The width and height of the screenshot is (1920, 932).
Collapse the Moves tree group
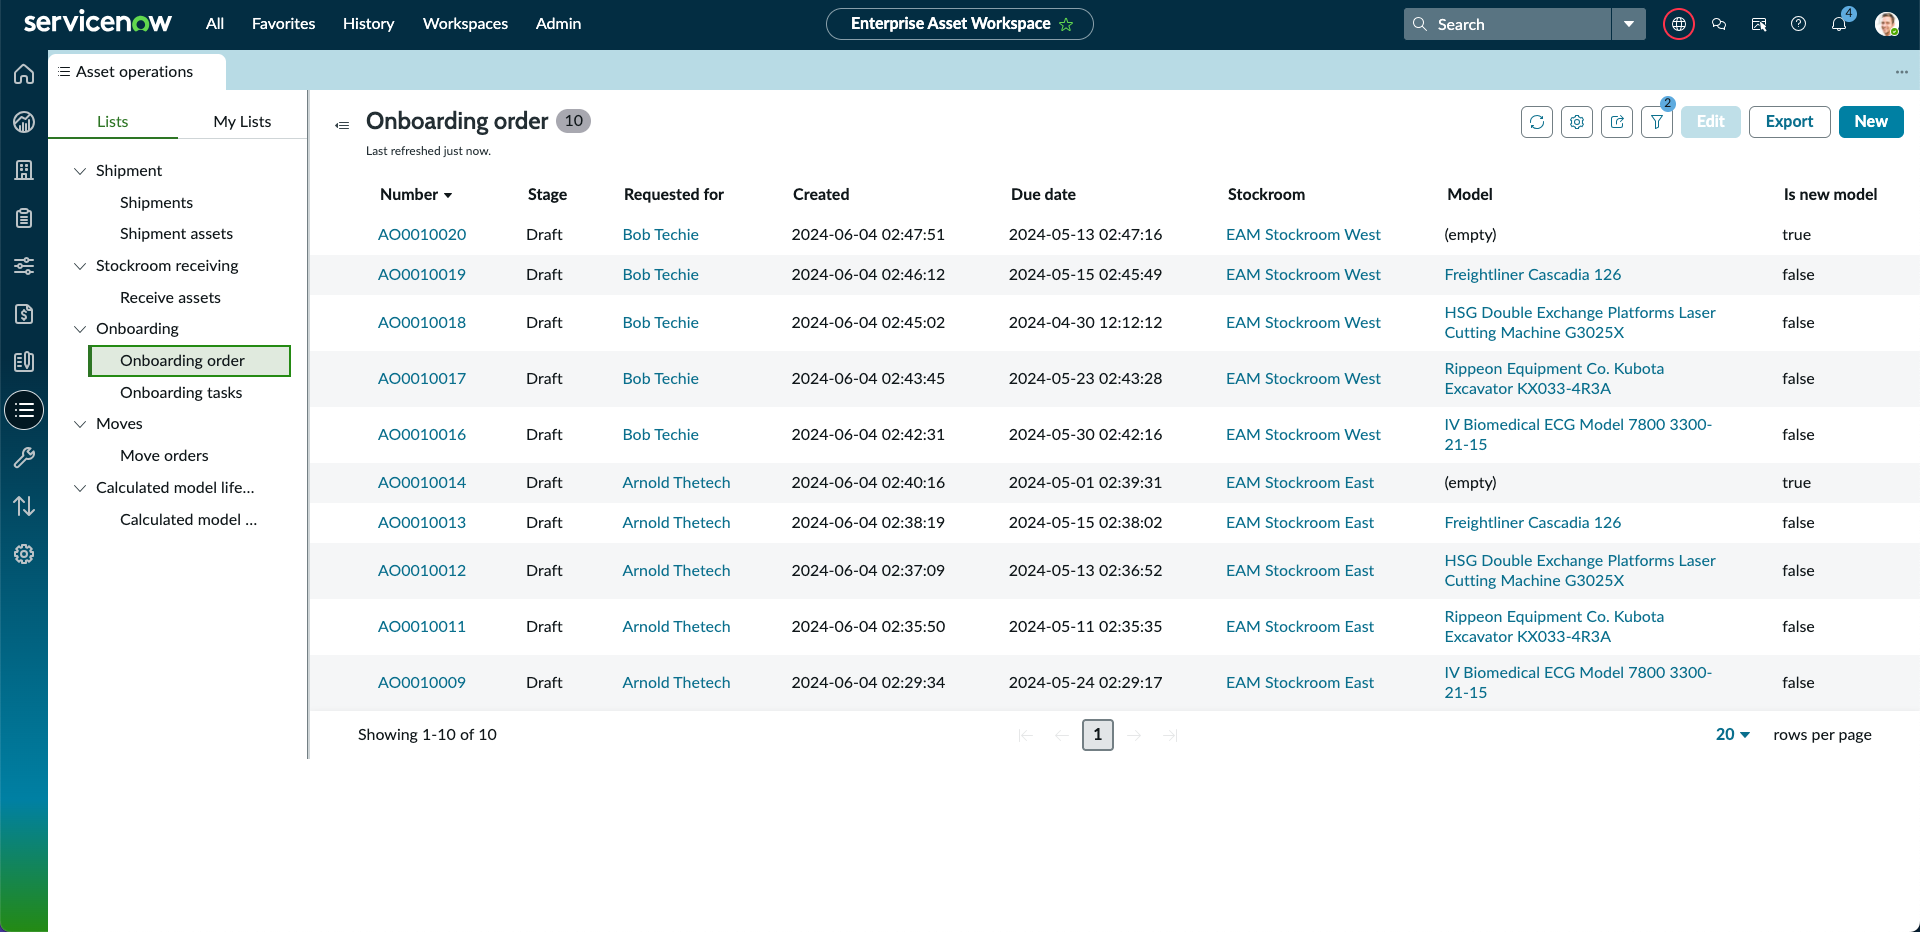[80, 424]
